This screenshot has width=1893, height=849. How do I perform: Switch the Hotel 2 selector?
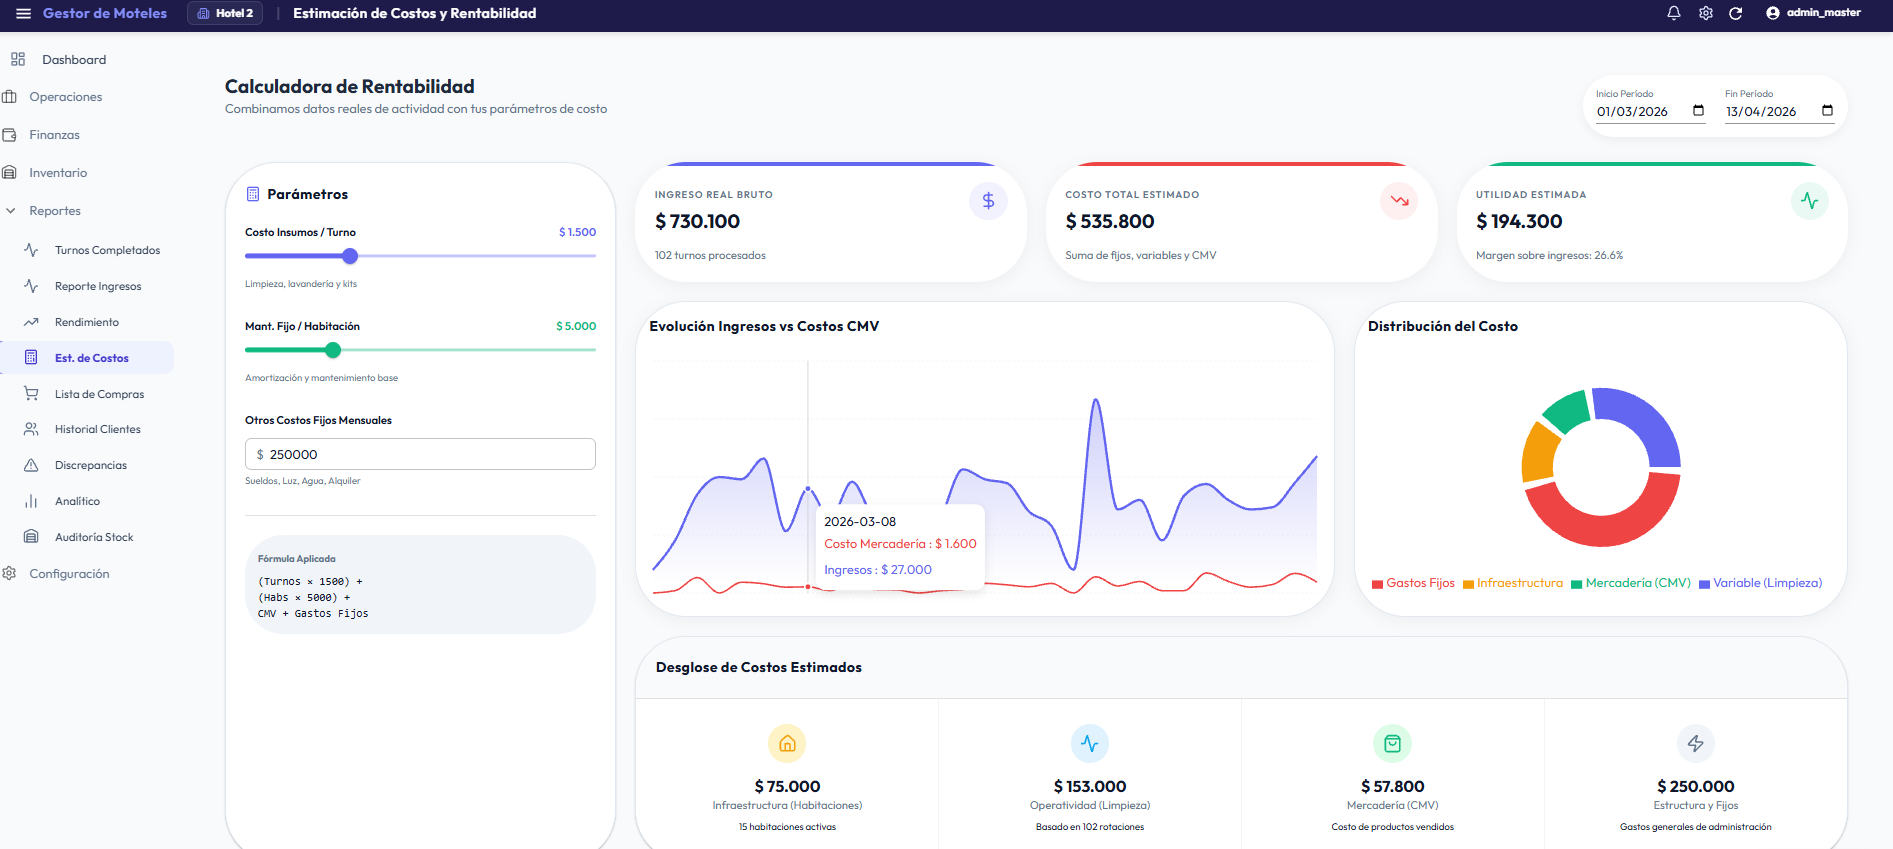point(225,13)
